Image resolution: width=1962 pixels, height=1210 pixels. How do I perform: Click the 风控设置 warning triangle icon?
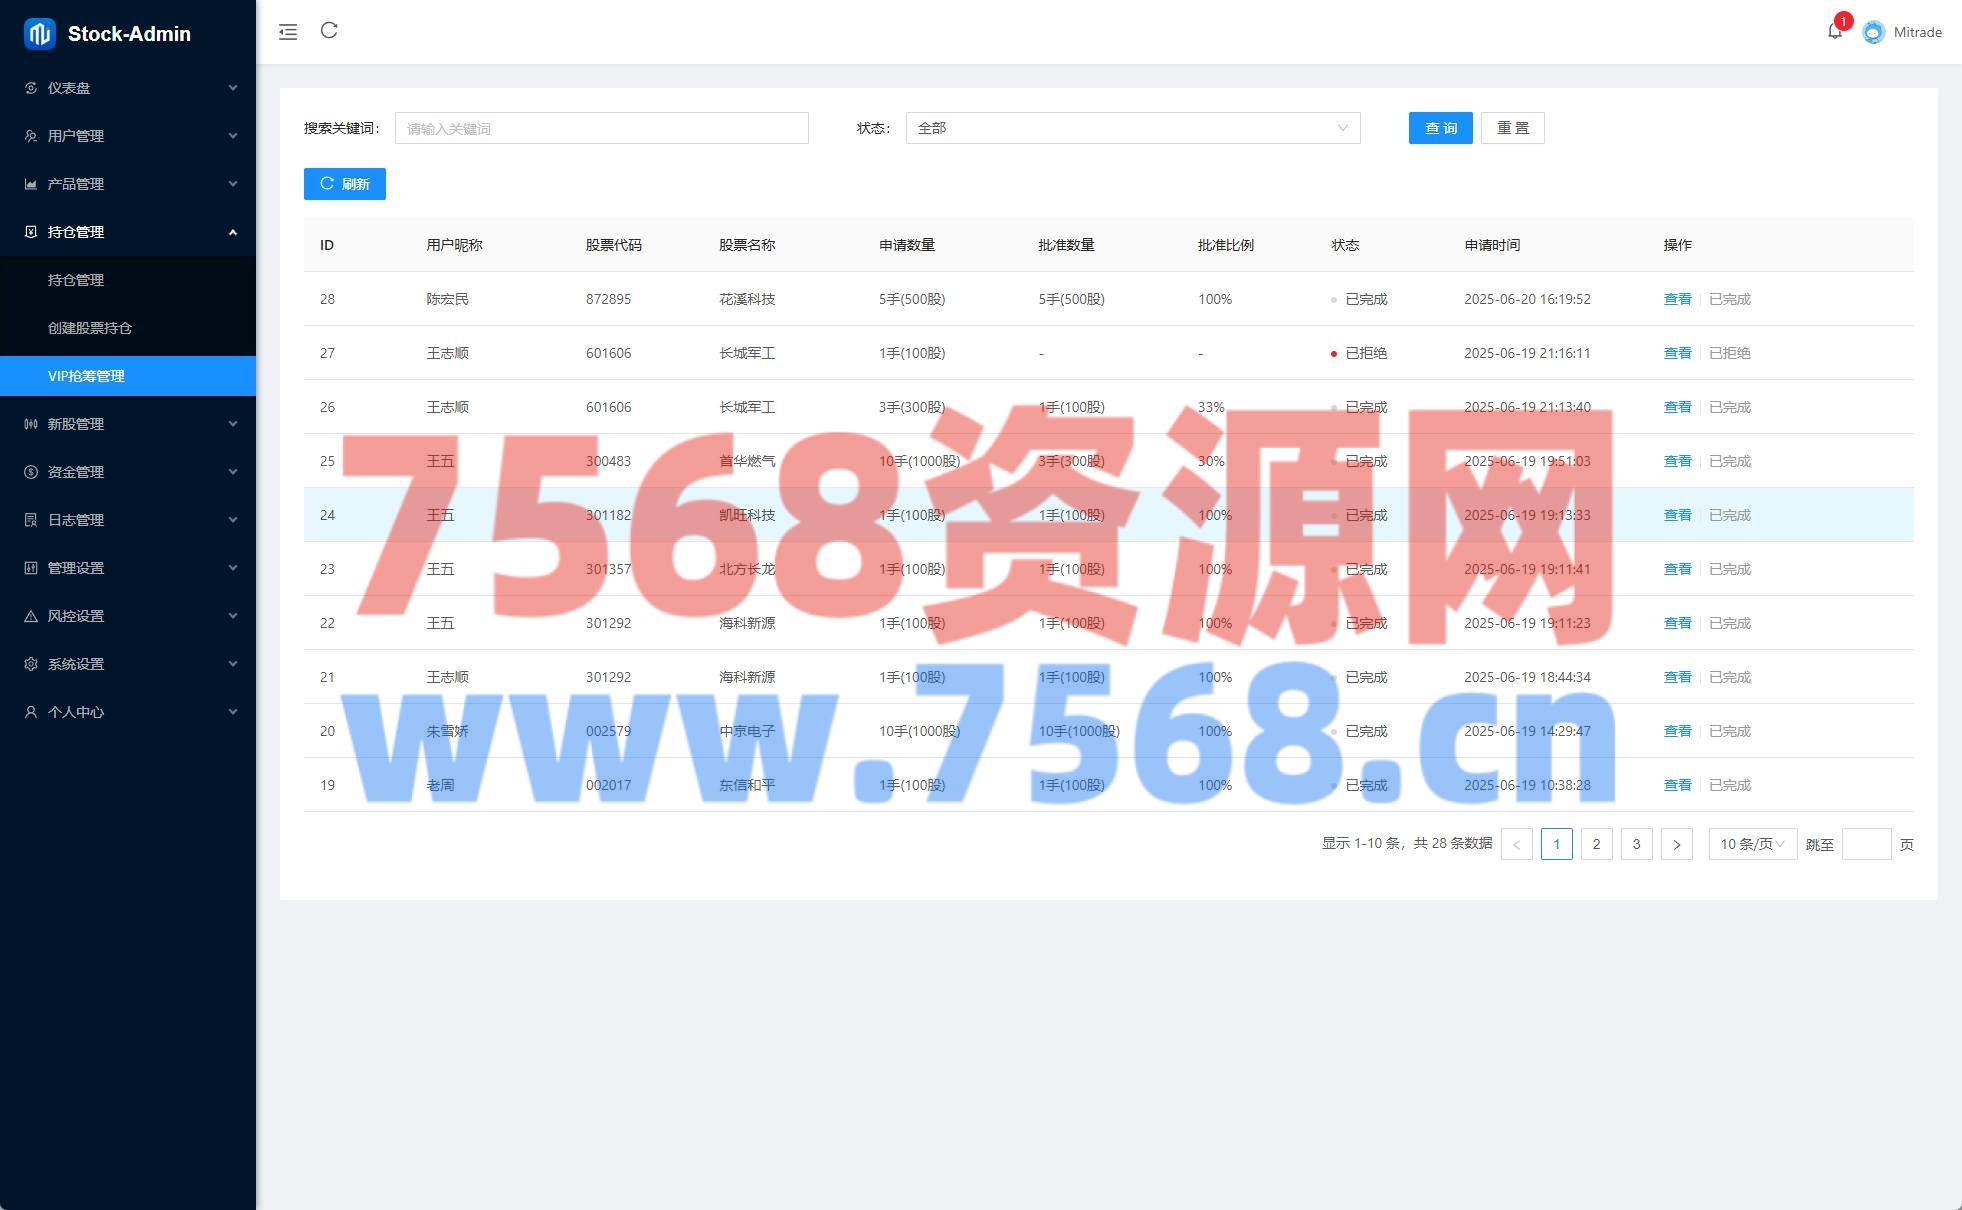tap(31, 616)
